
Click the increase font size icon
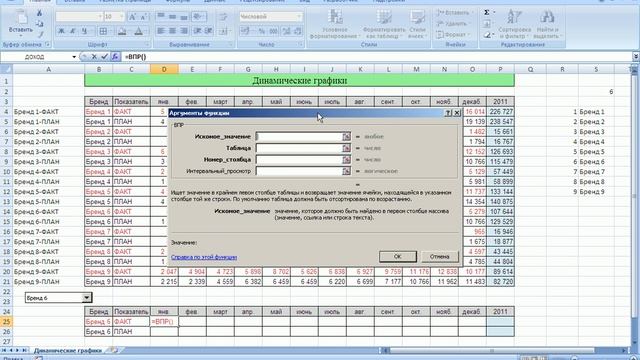pyautogui.click(x=132, y=17)
